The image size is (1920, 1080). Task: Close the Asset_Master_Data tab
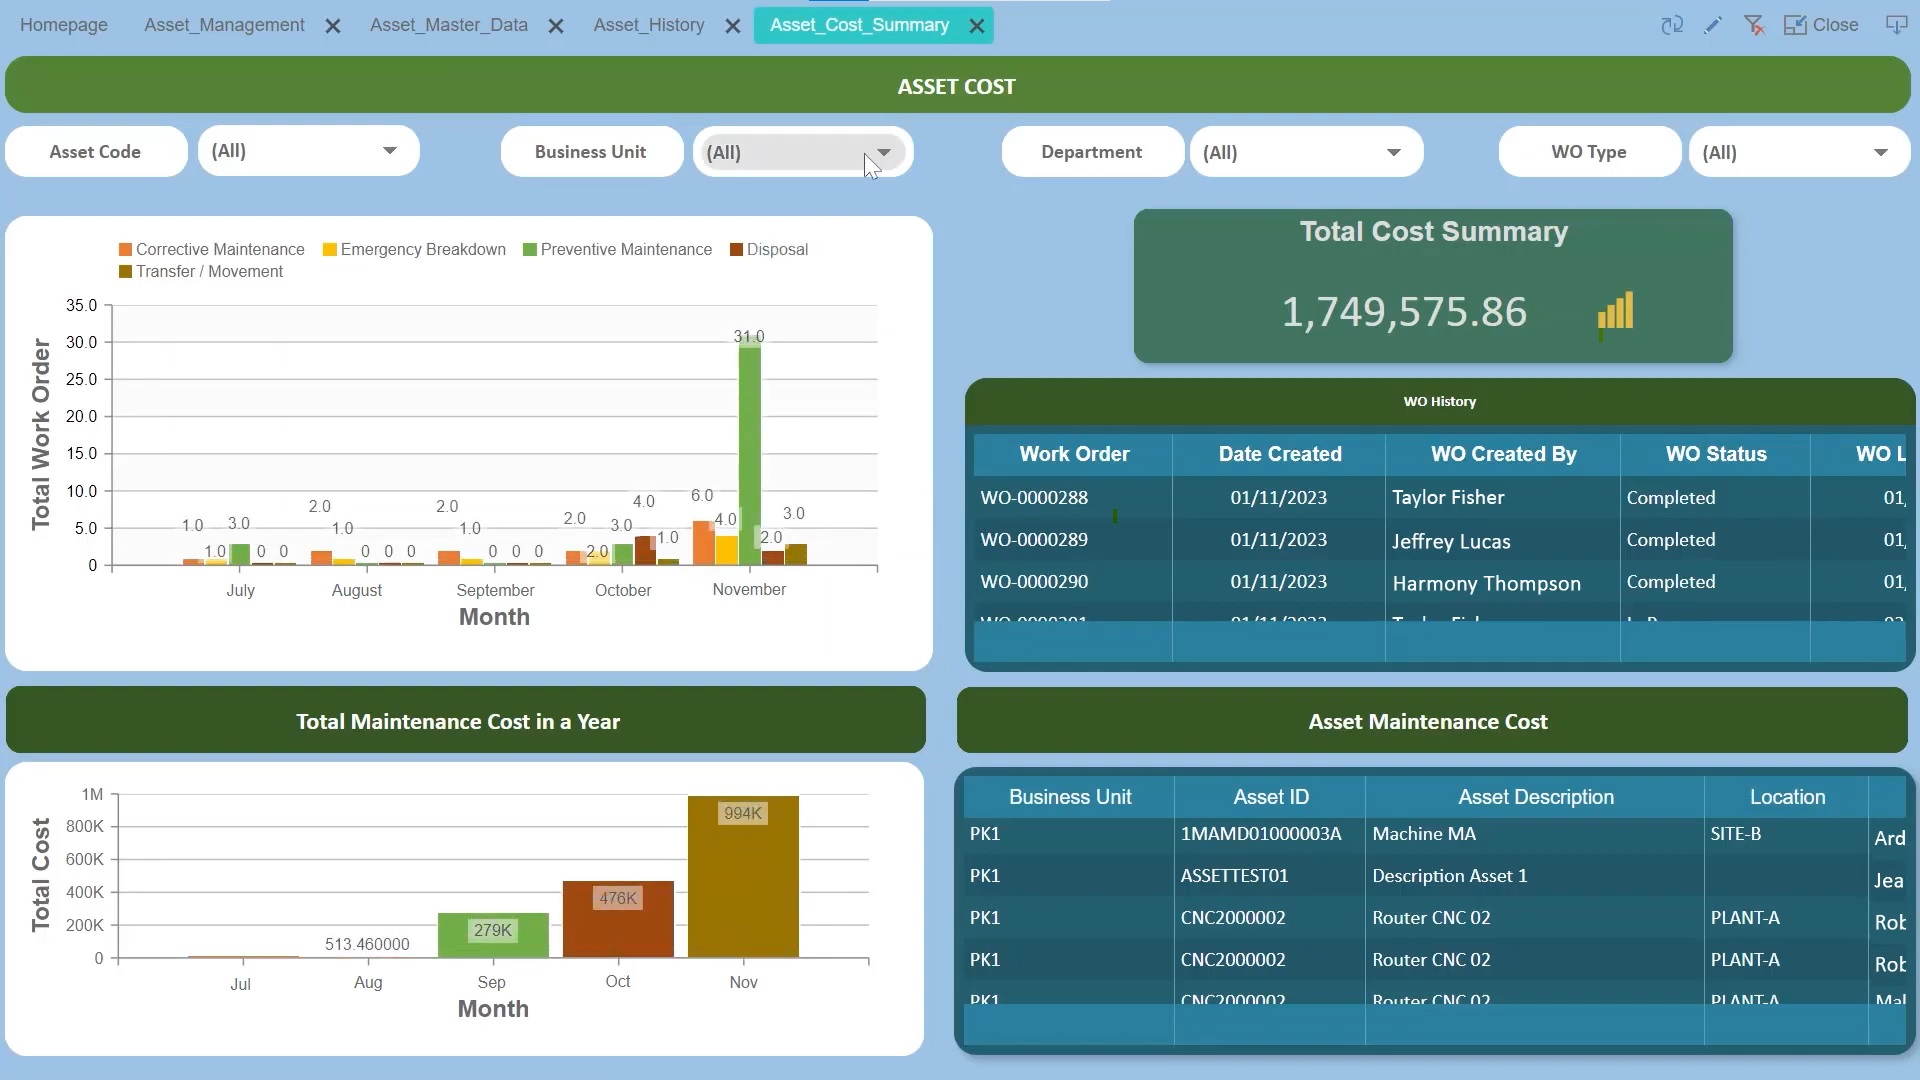[x=556, y=27]
